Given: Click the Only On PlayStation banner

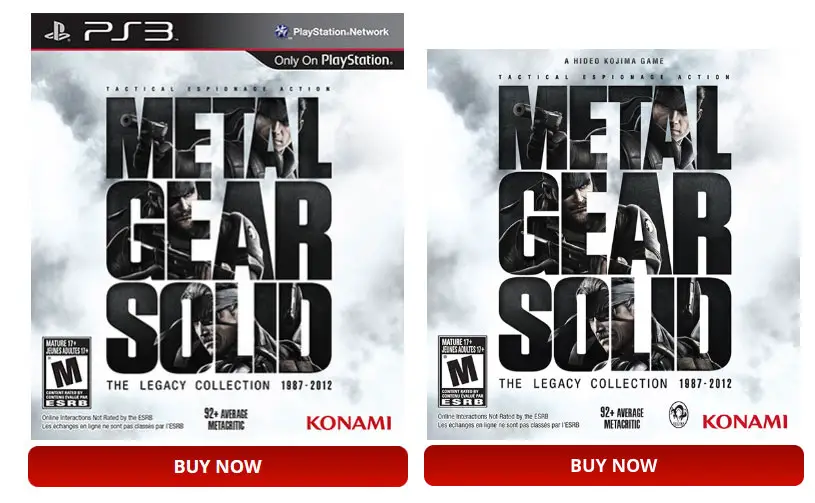Looking at the screenshot, I should click(333, 60).
